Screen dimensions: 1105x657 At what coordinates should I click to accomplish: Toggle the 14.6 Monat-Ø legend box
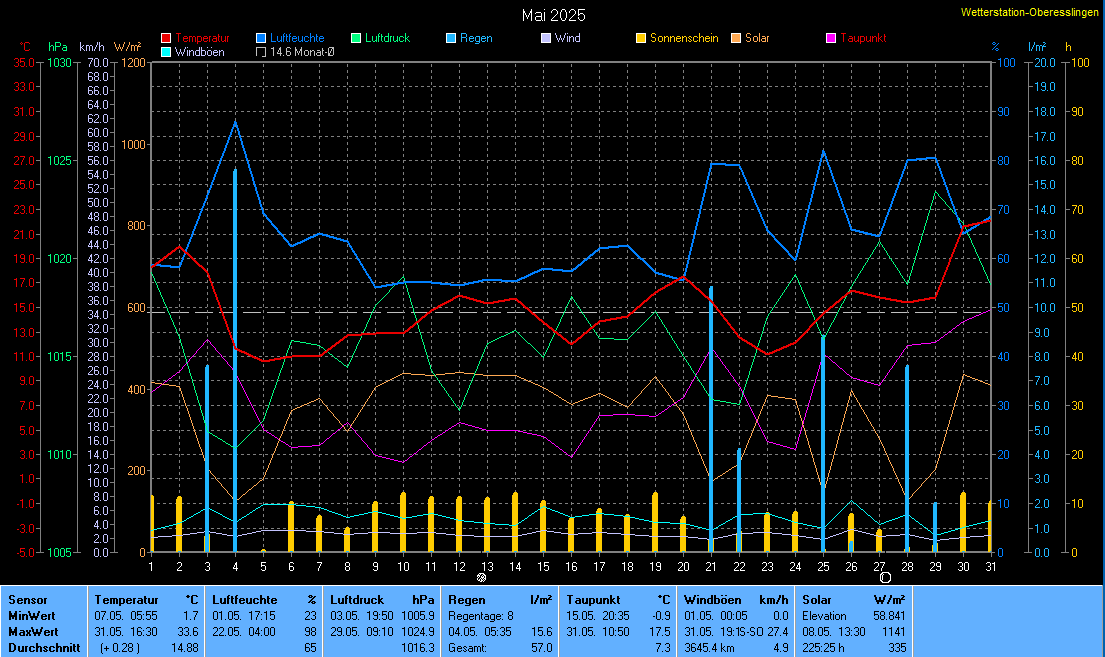pyautogui.click(x=261, y=52)
